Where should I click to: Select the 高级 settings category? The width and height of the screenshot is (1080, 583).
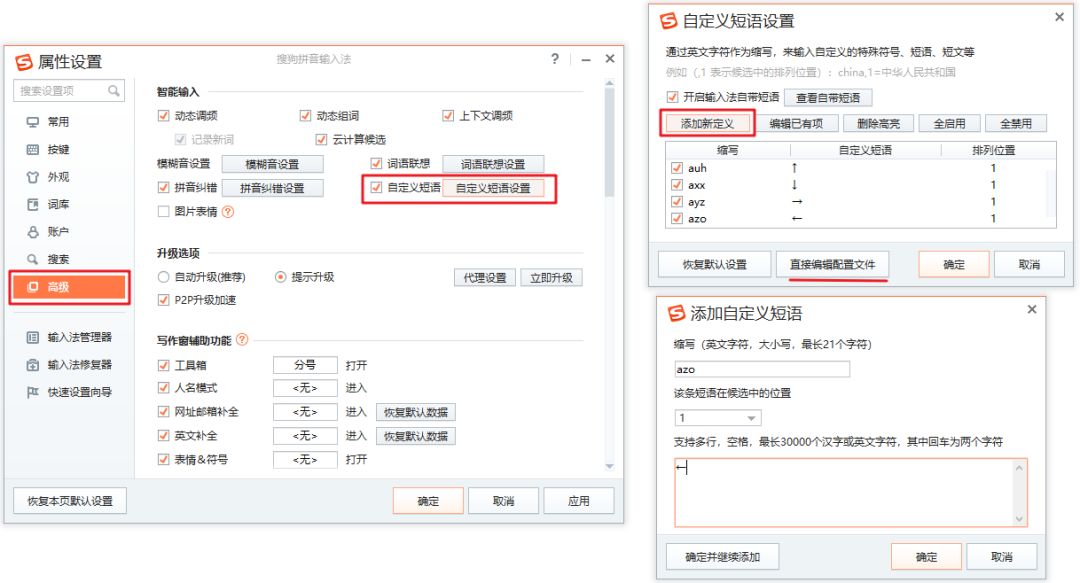tap(68, 287)
